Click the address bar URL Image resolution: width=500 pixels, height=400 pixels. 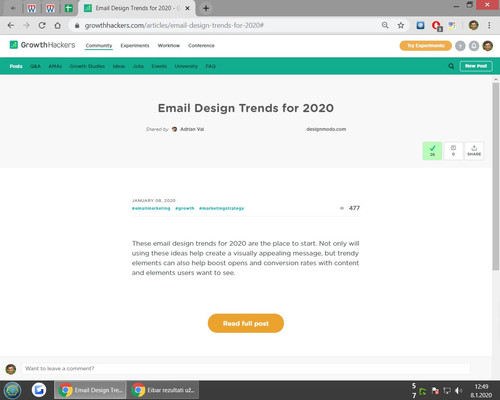click(174, 25)
